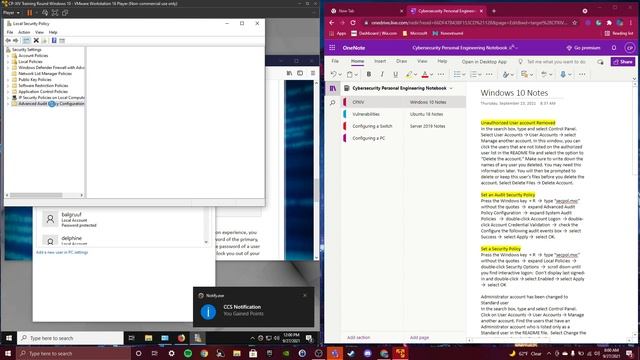Viewport: 640px width, 360px height.
Task: Click the Share button
Action: pos(623,62)
